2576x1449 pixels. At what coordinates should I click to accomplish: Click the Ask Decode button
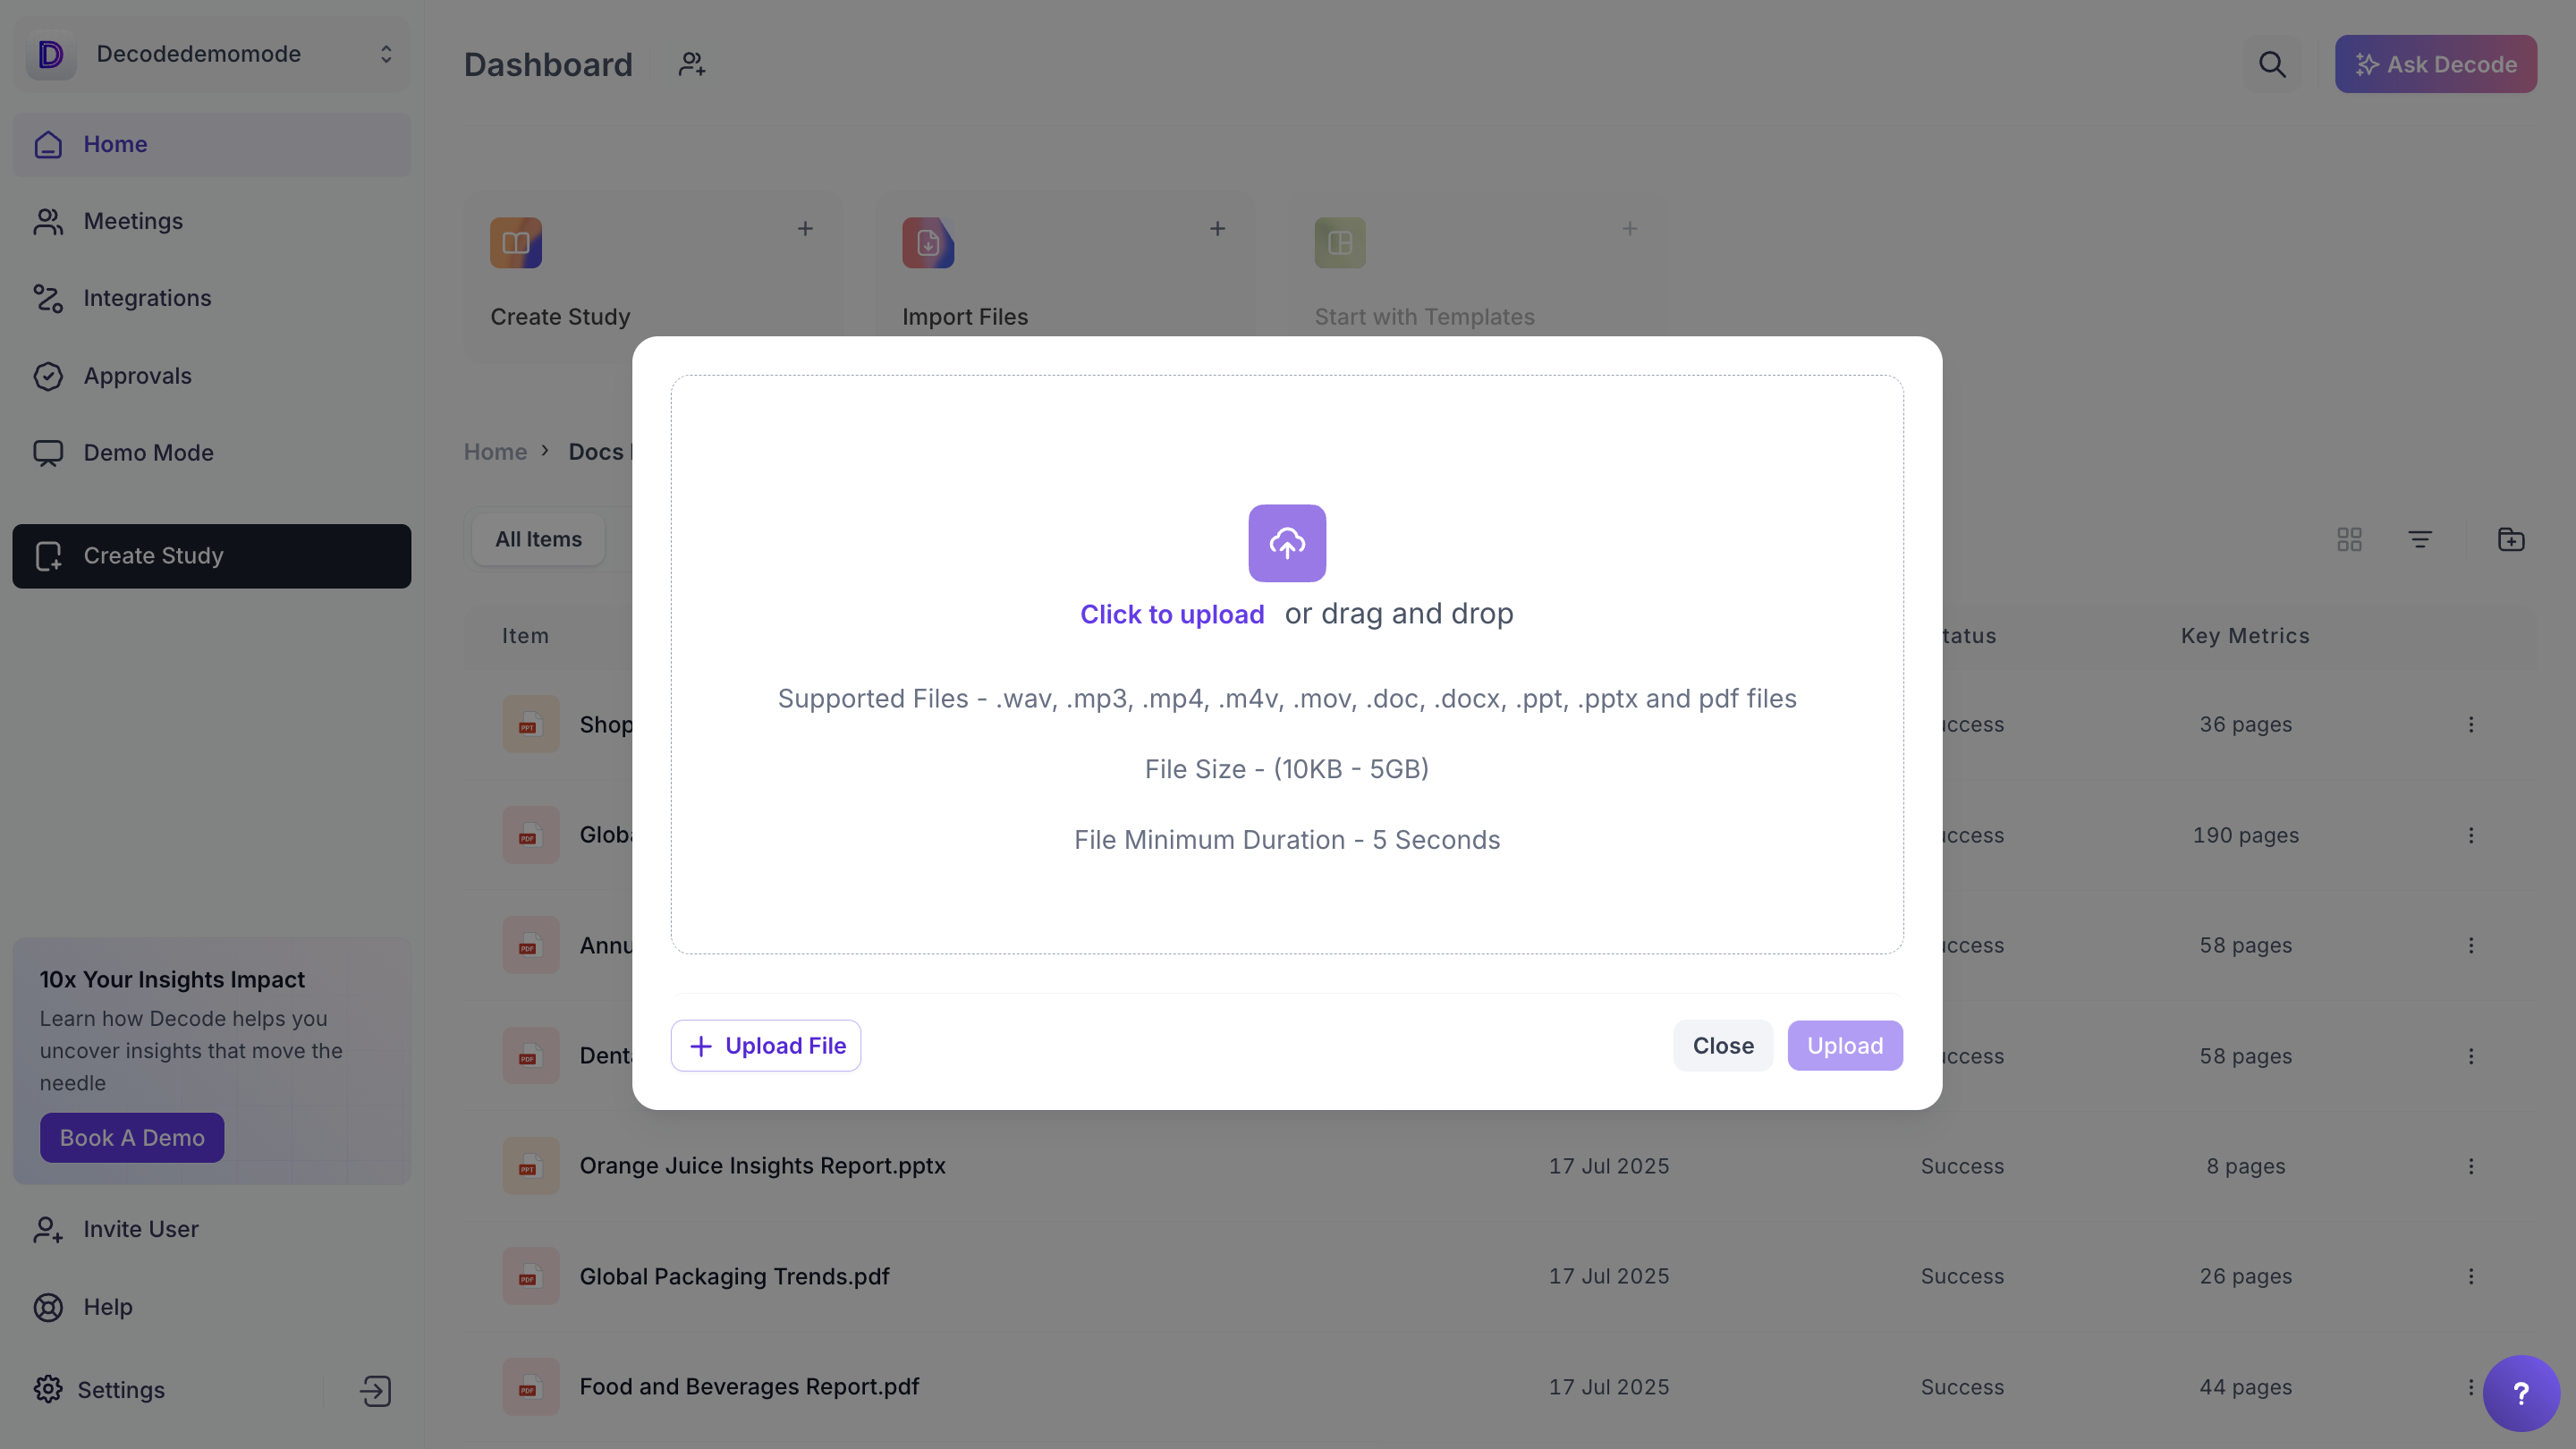(x=2435, y=65)
